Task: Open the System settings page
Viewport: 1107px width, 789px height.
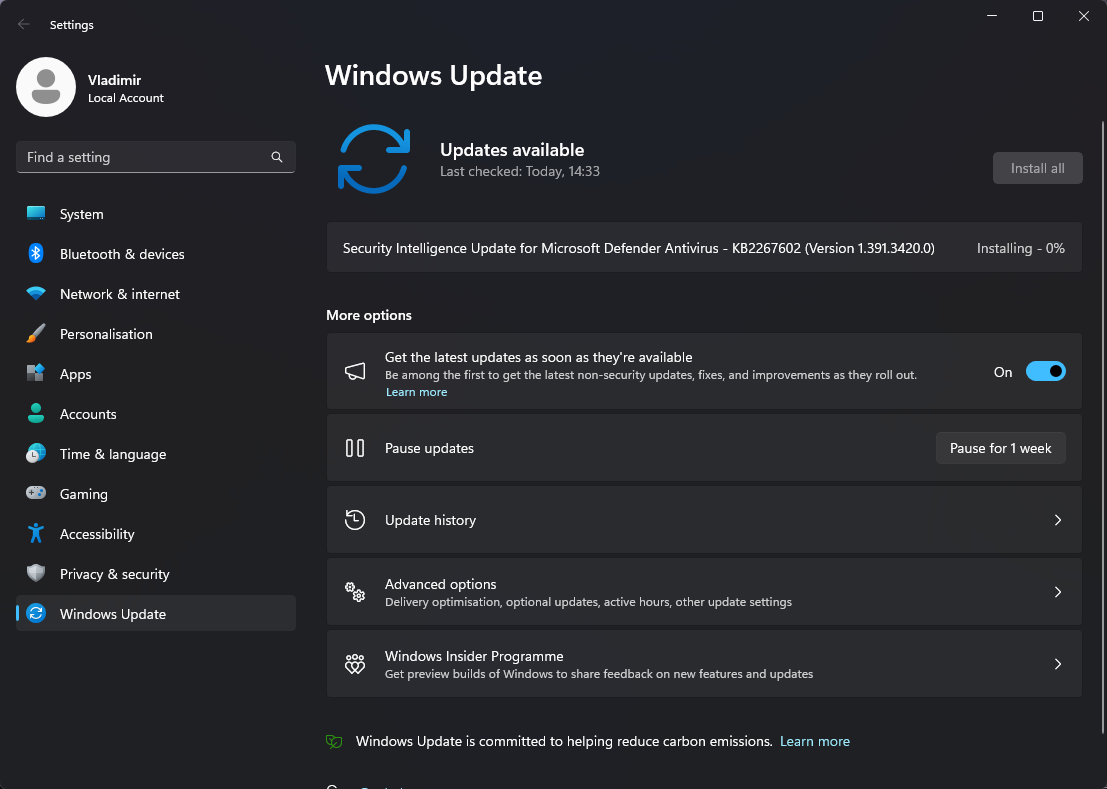Action: (81, 214)
